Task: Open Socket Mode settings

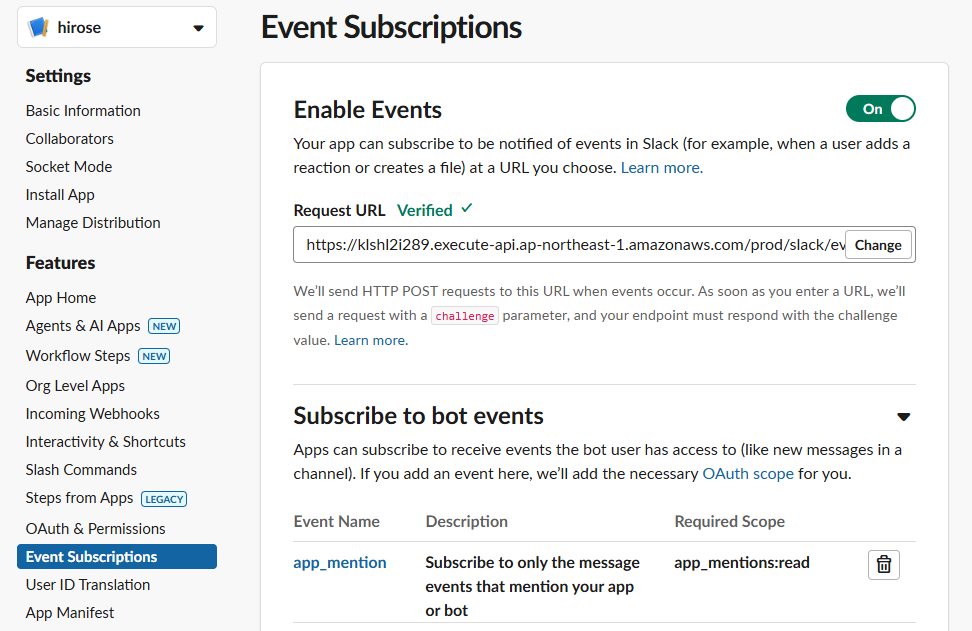Action: point(69,167)
